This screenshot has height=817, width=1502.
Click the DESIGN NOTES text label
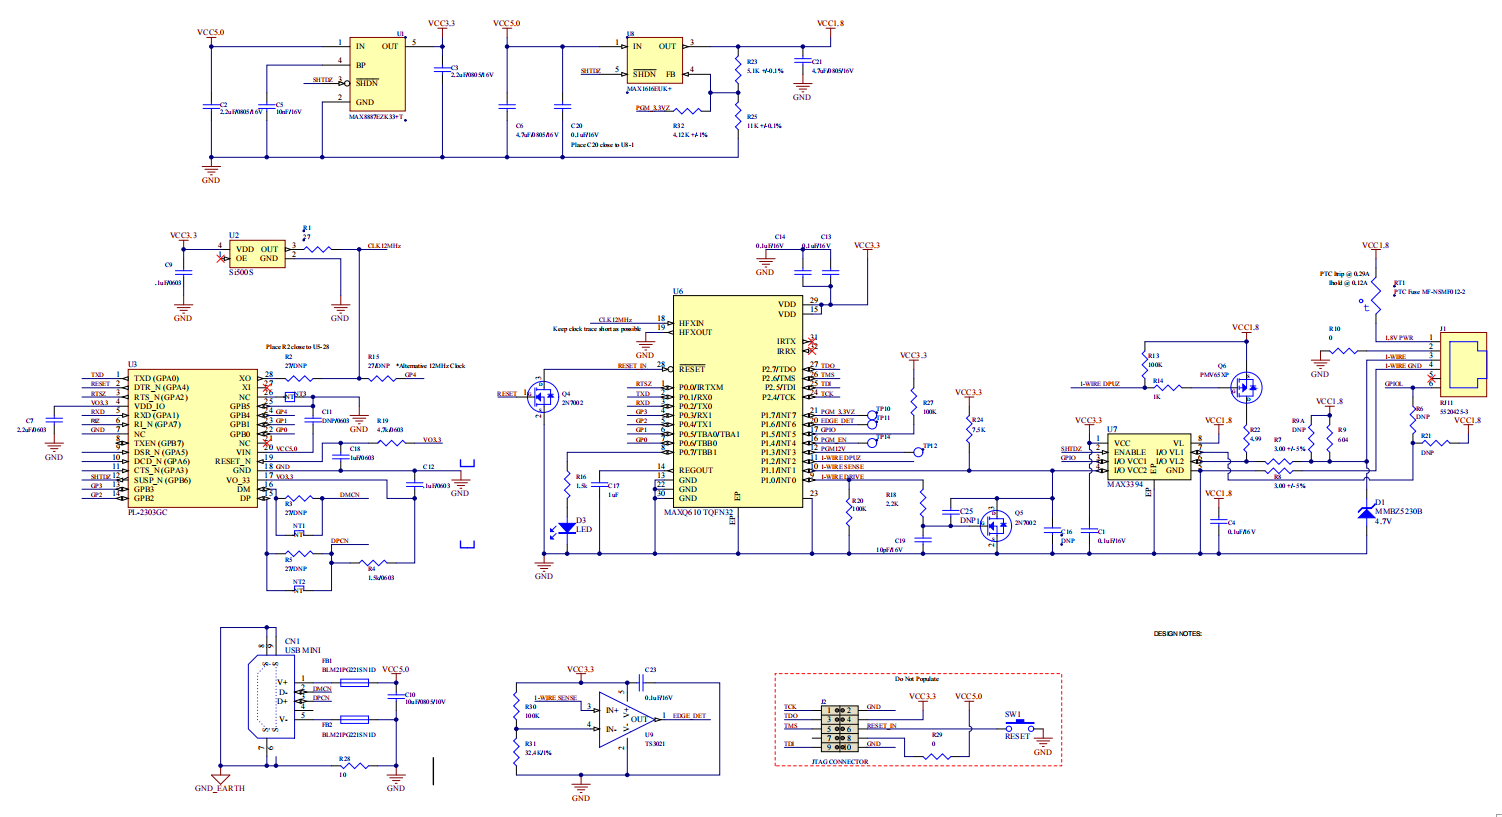pyautogui.click(x=1177, y=634)
